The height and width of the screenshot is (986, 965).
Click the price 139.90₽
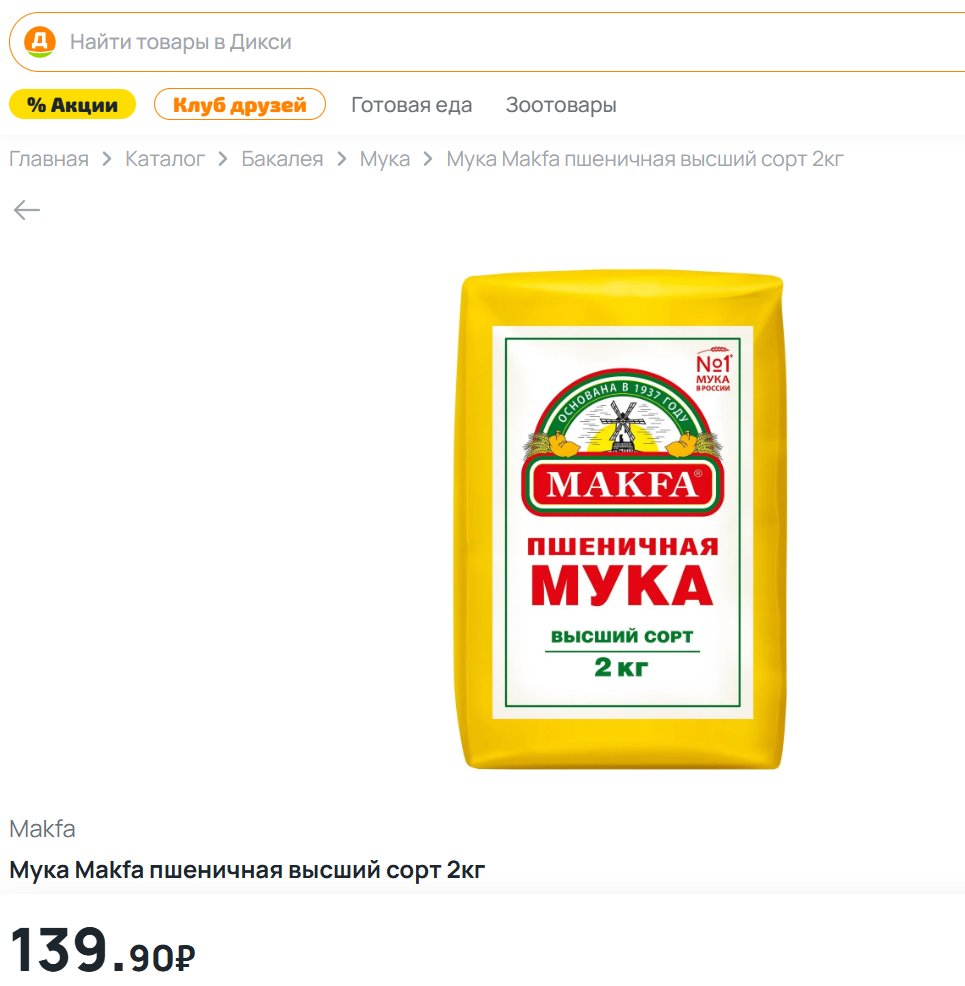click(103, 950)
